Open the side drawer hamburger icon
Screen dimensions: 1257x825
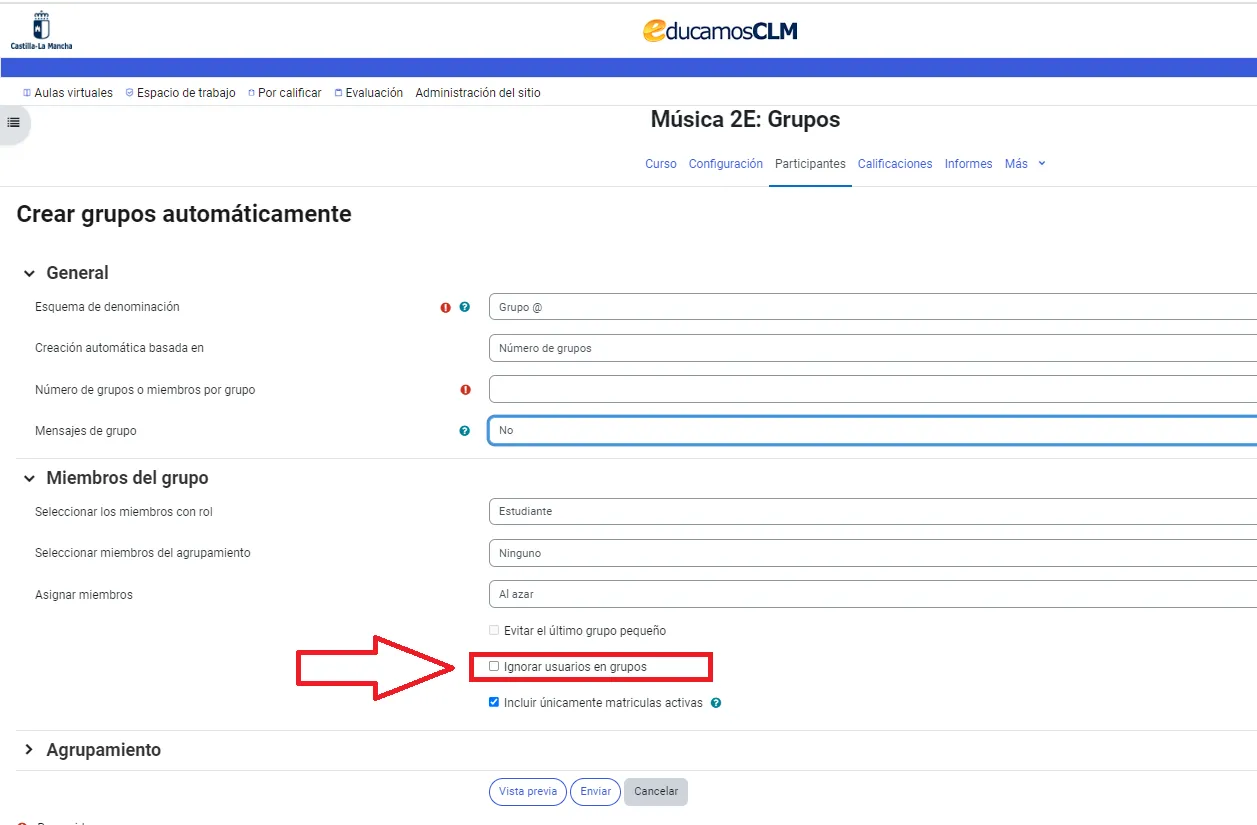(x=14, y=122)
